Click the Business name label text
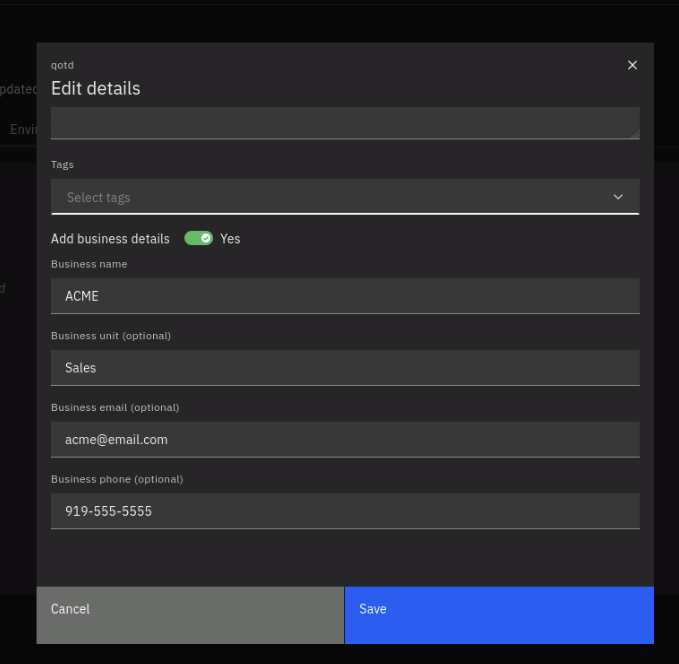The height and width of the screenshot is (664, 679). point(89,264)
